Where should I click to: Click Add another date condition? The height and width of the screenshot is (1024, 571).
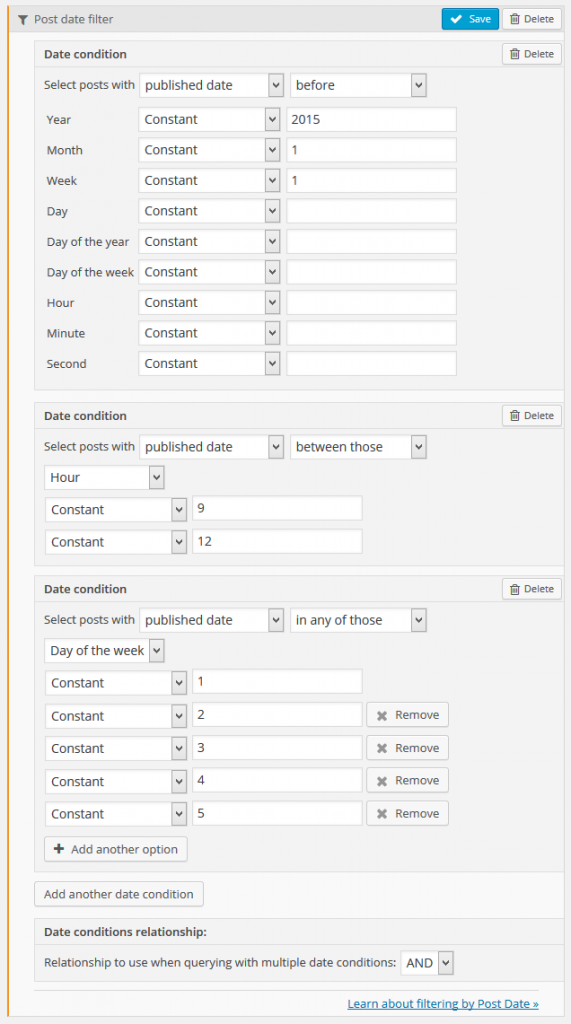[x=119, y=894]
